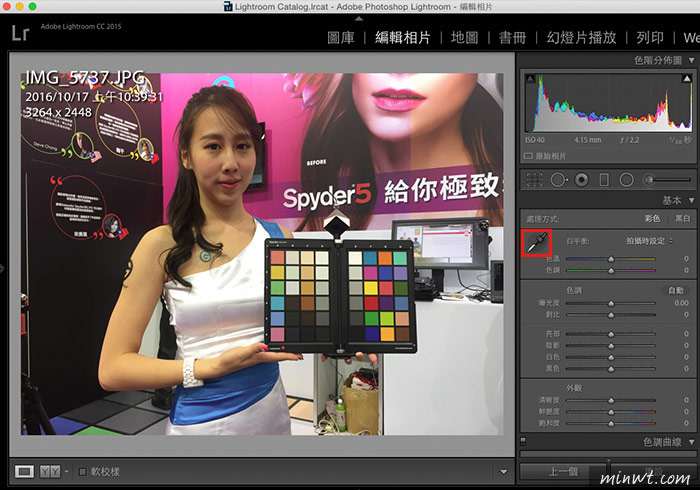The height and width of the screenshot is (490, 700).
Task: Set treatment to 黑白 black and white
Action: [682, 219]
